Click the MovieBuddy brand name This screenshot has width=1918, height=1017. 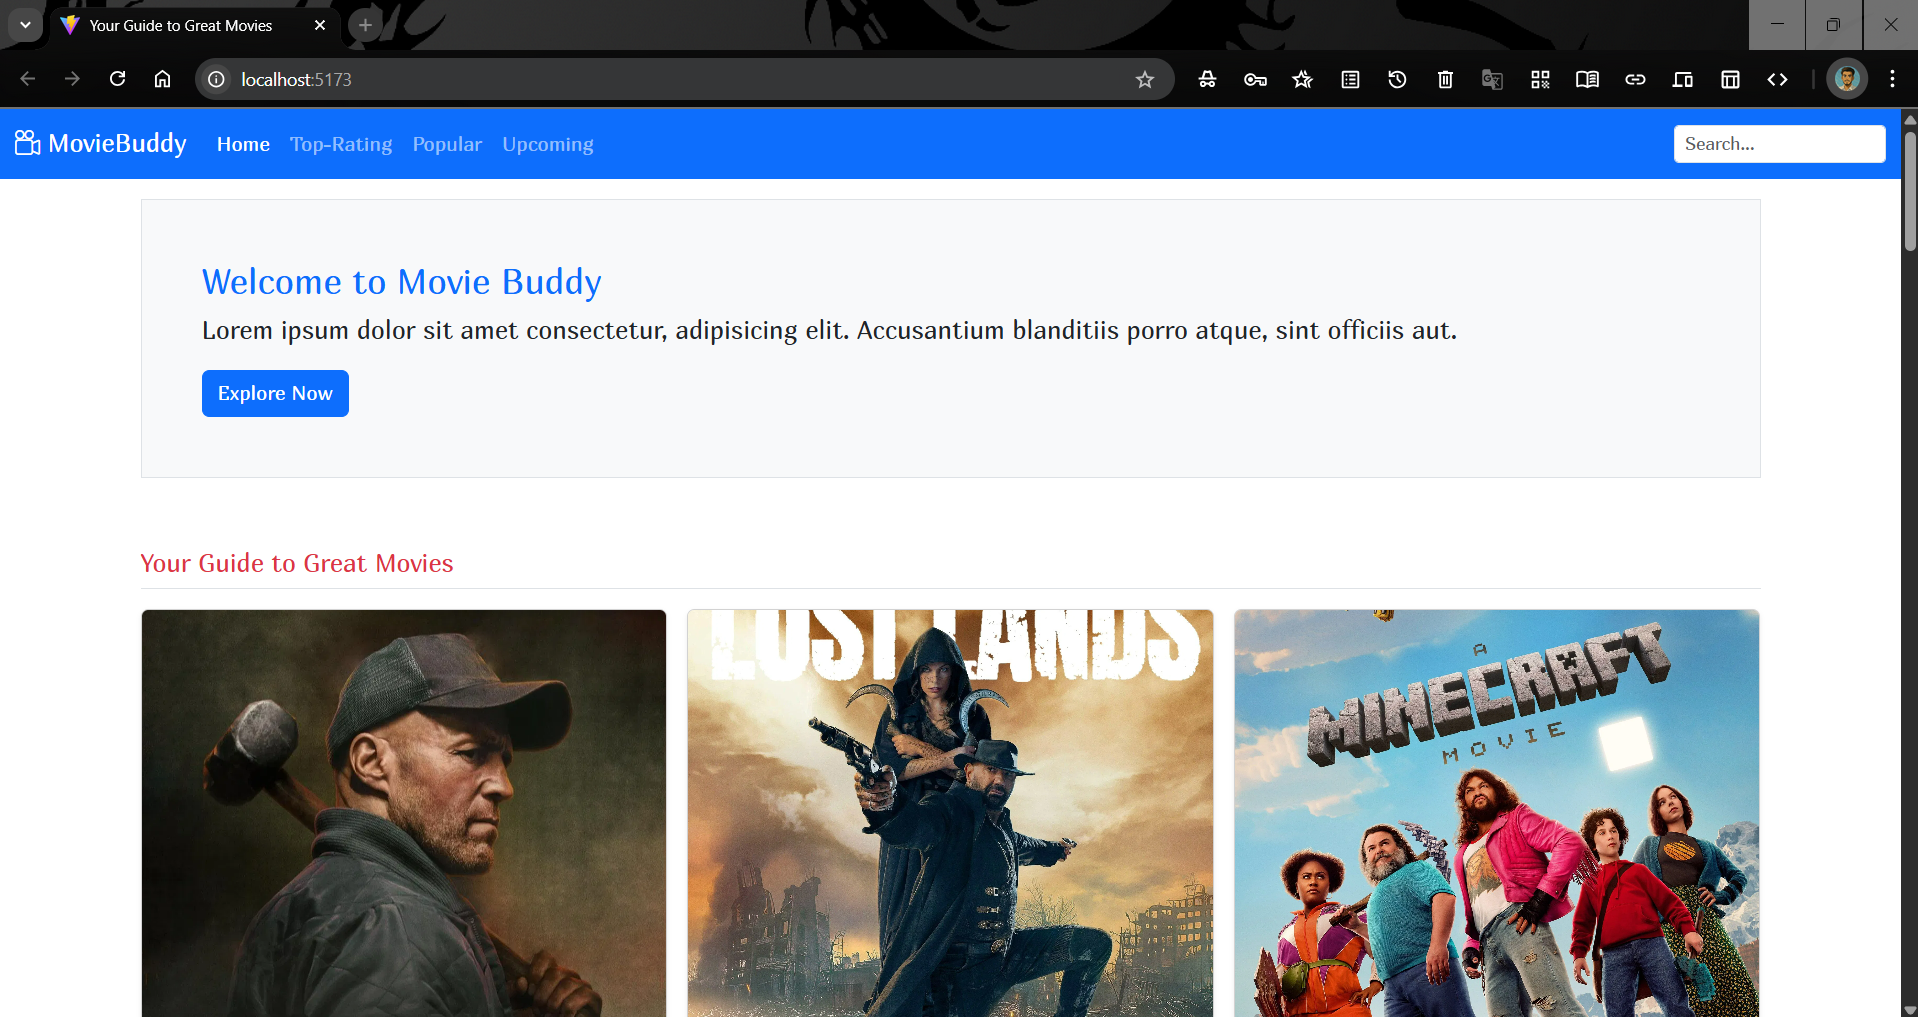[117, 143]
